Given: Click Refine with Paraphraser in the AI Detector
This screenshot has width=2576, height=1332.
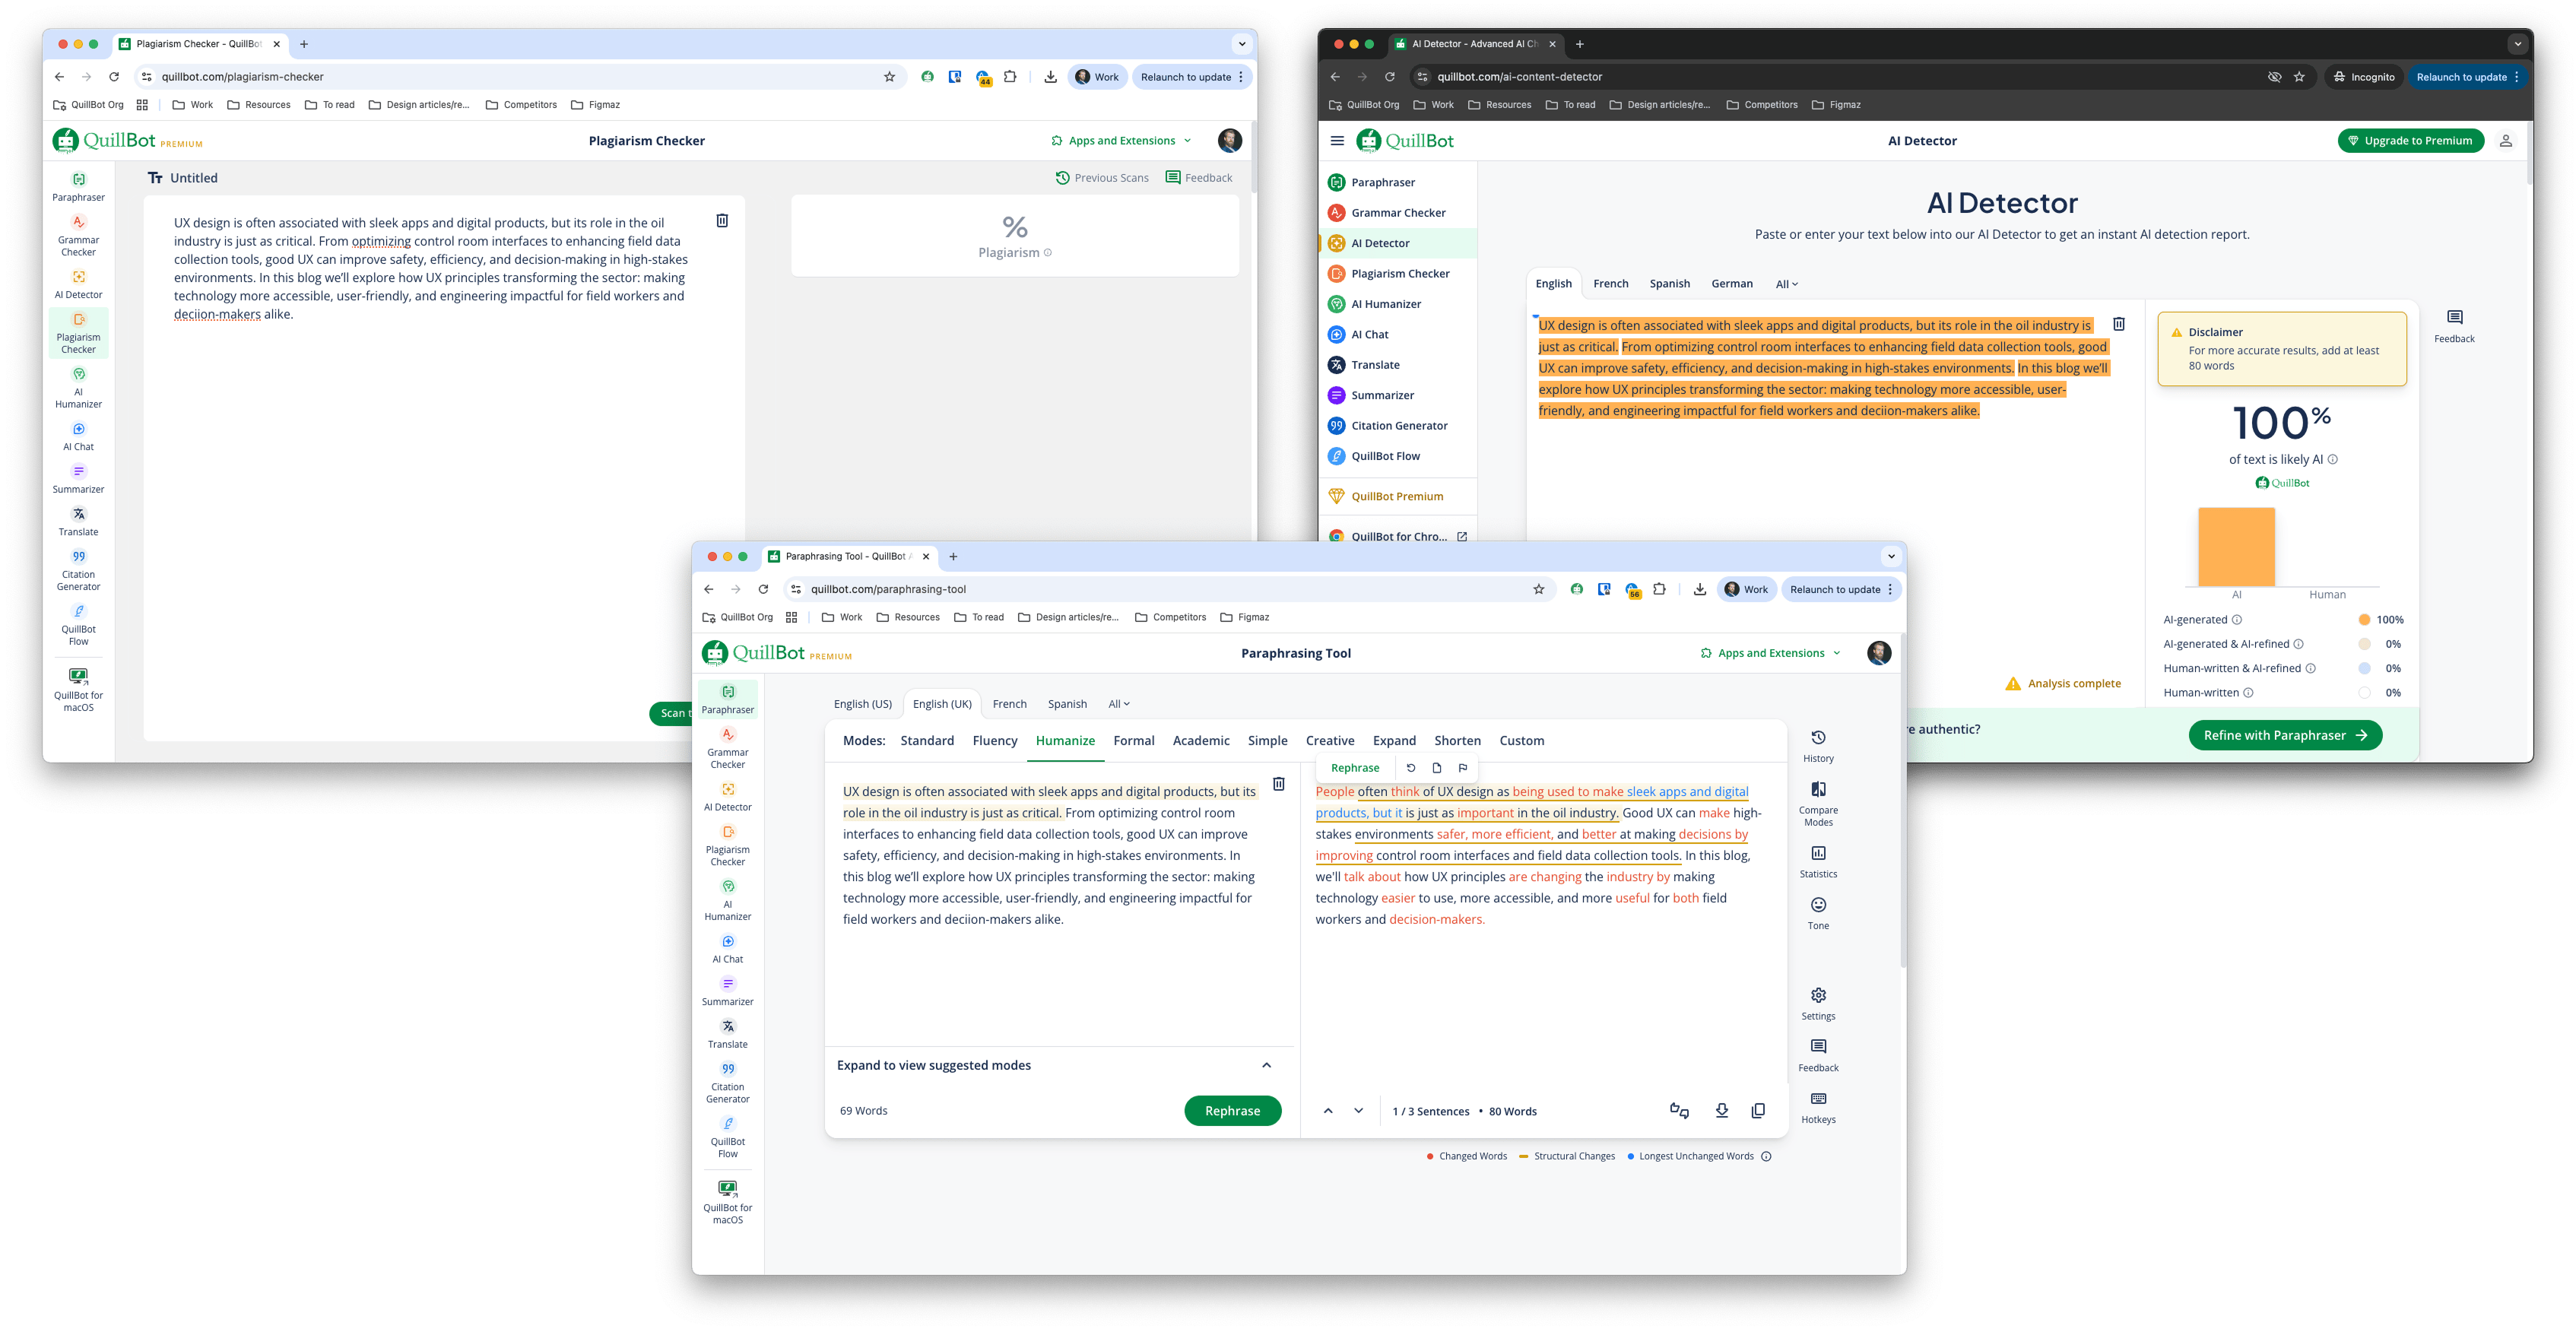Looking at the screenshot, I should 2285,735.
